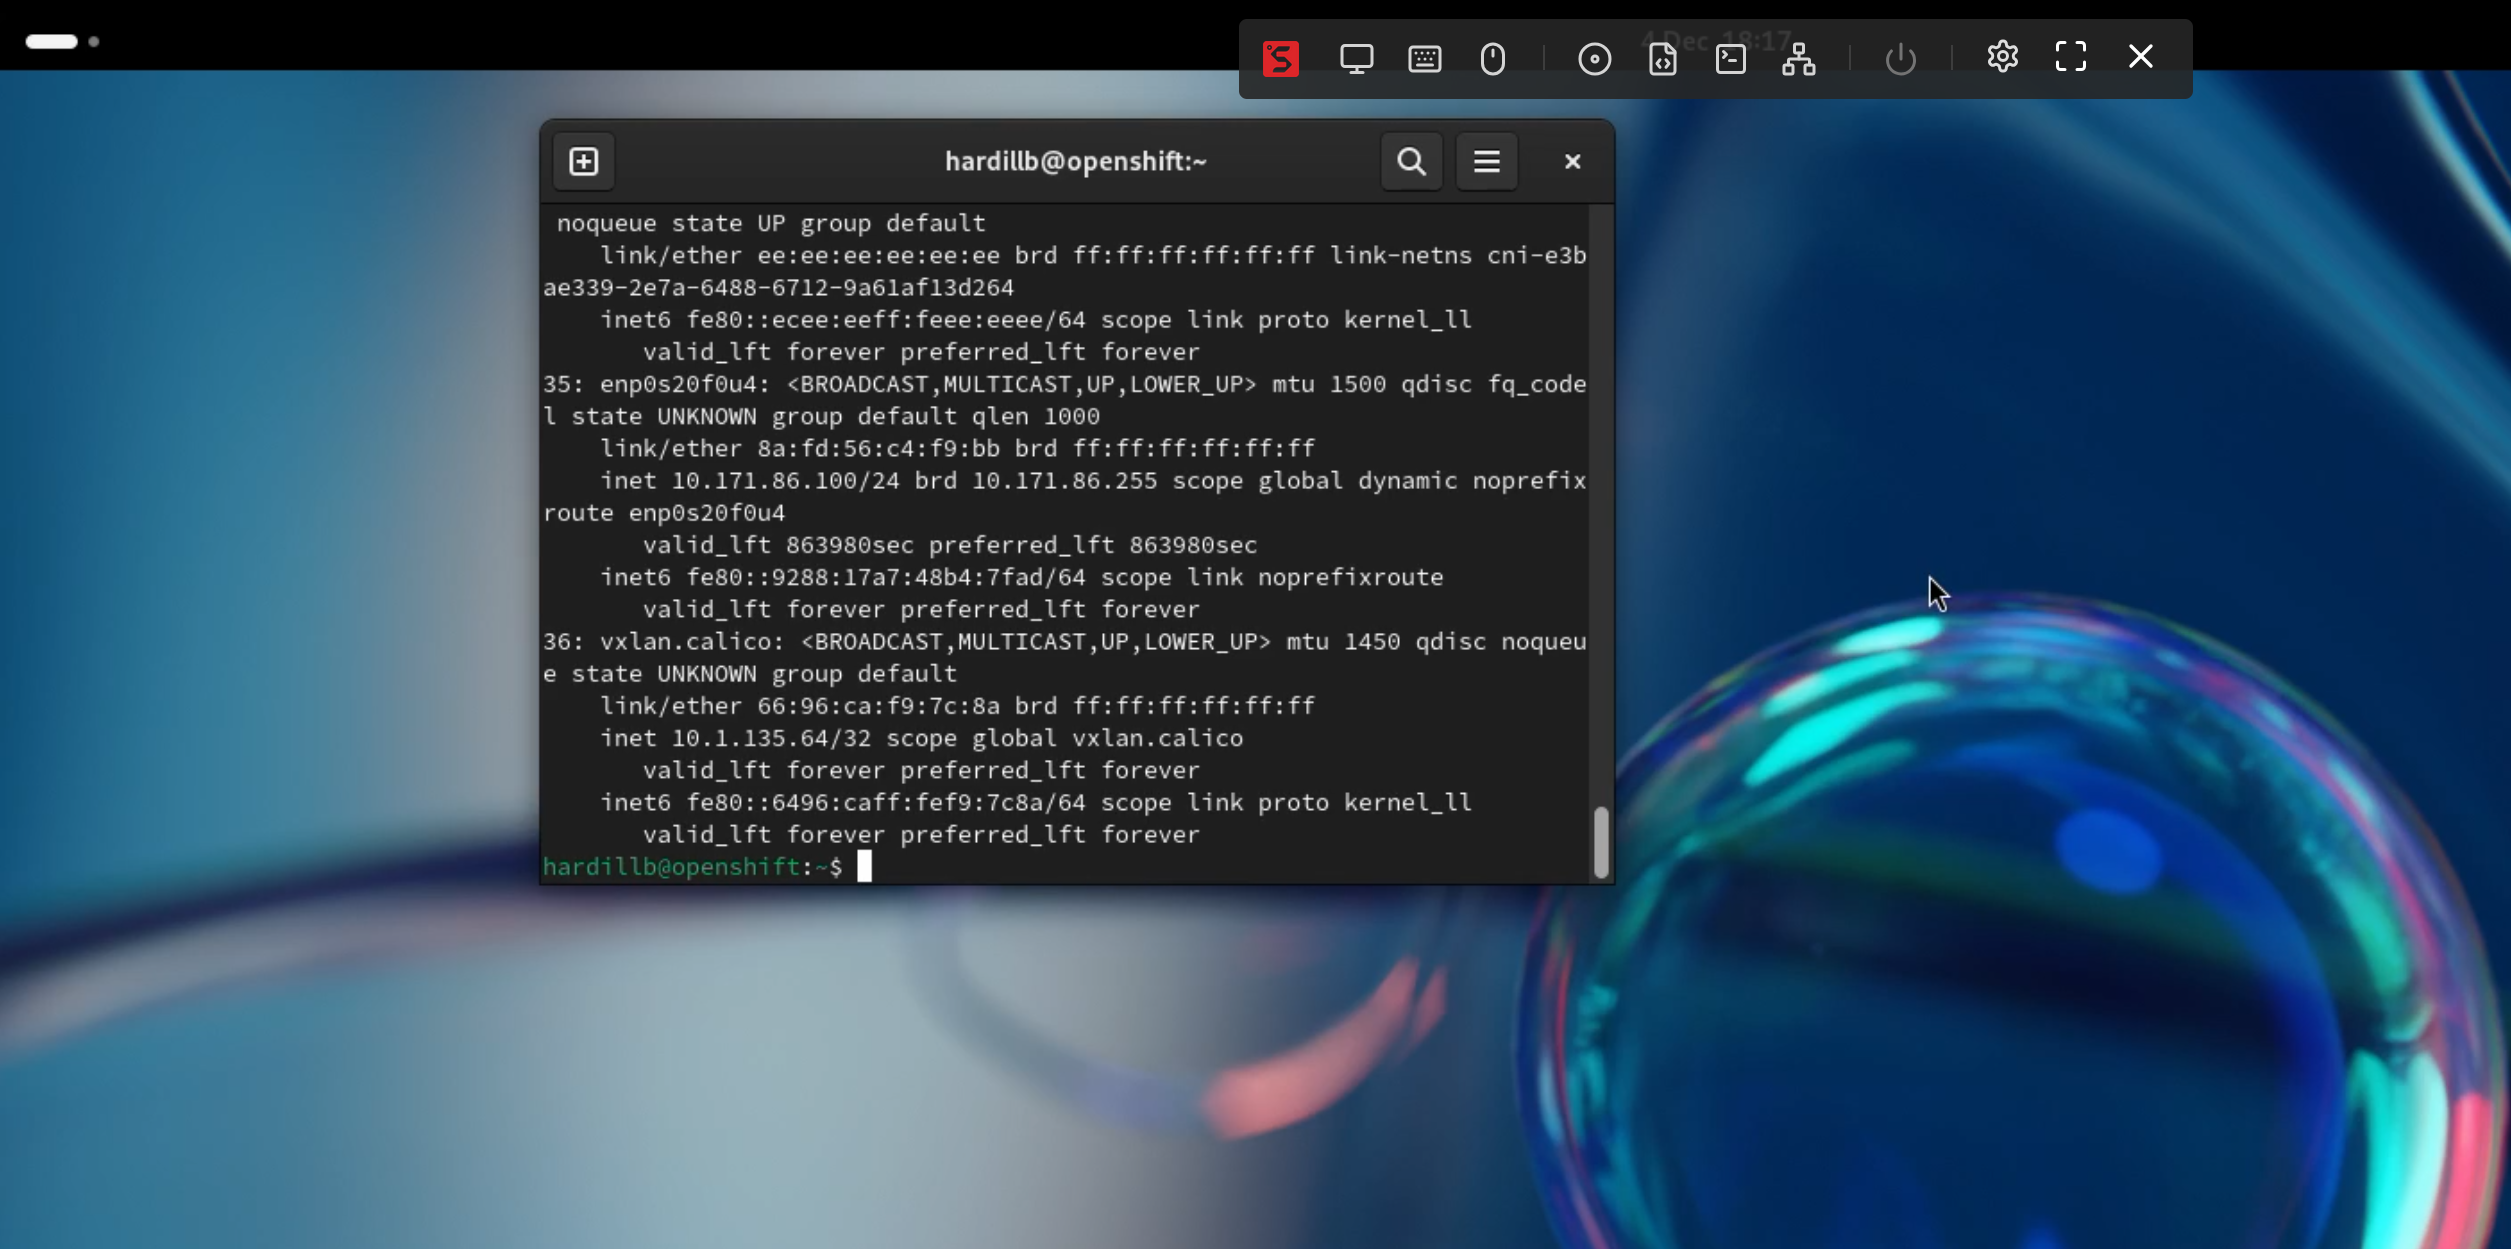Screen dimensions: 2511x1249
Task: Click the terminal vertical scrollbar handle
Action: pyautogui.click(x=1601, y=842)
